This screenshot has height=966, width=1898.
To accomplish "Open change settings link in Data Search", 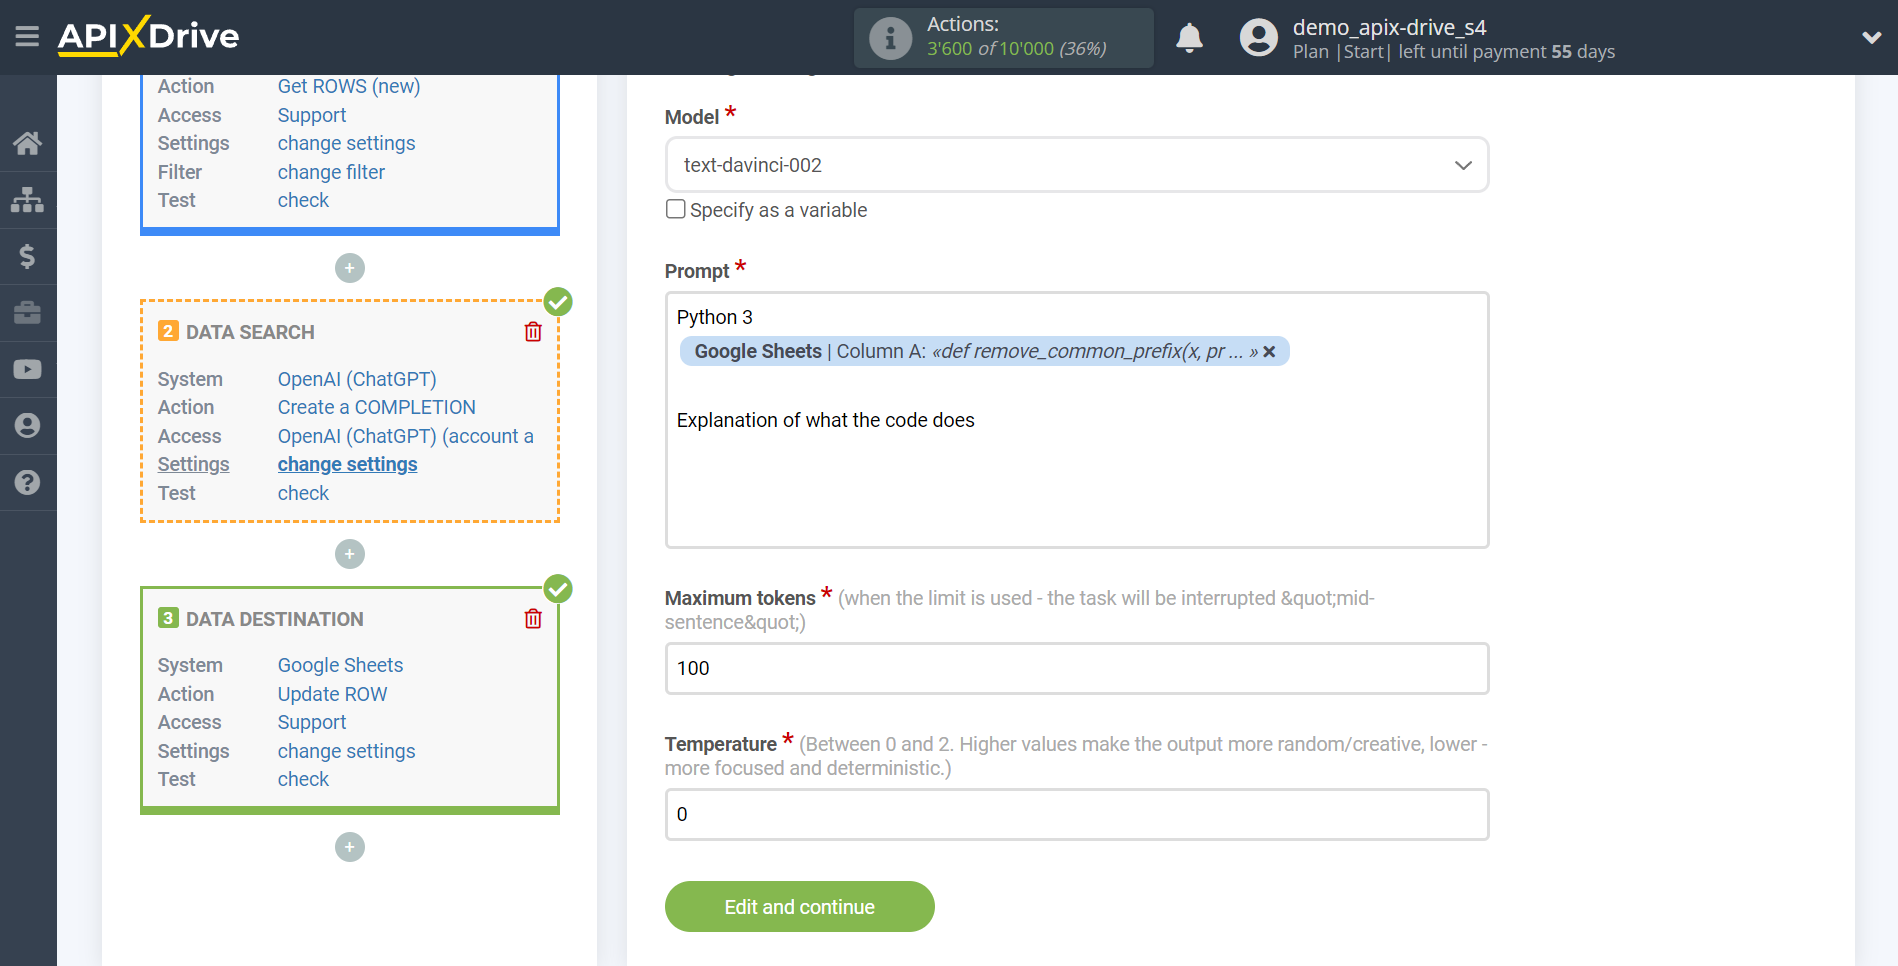I will tap(347, 464).
